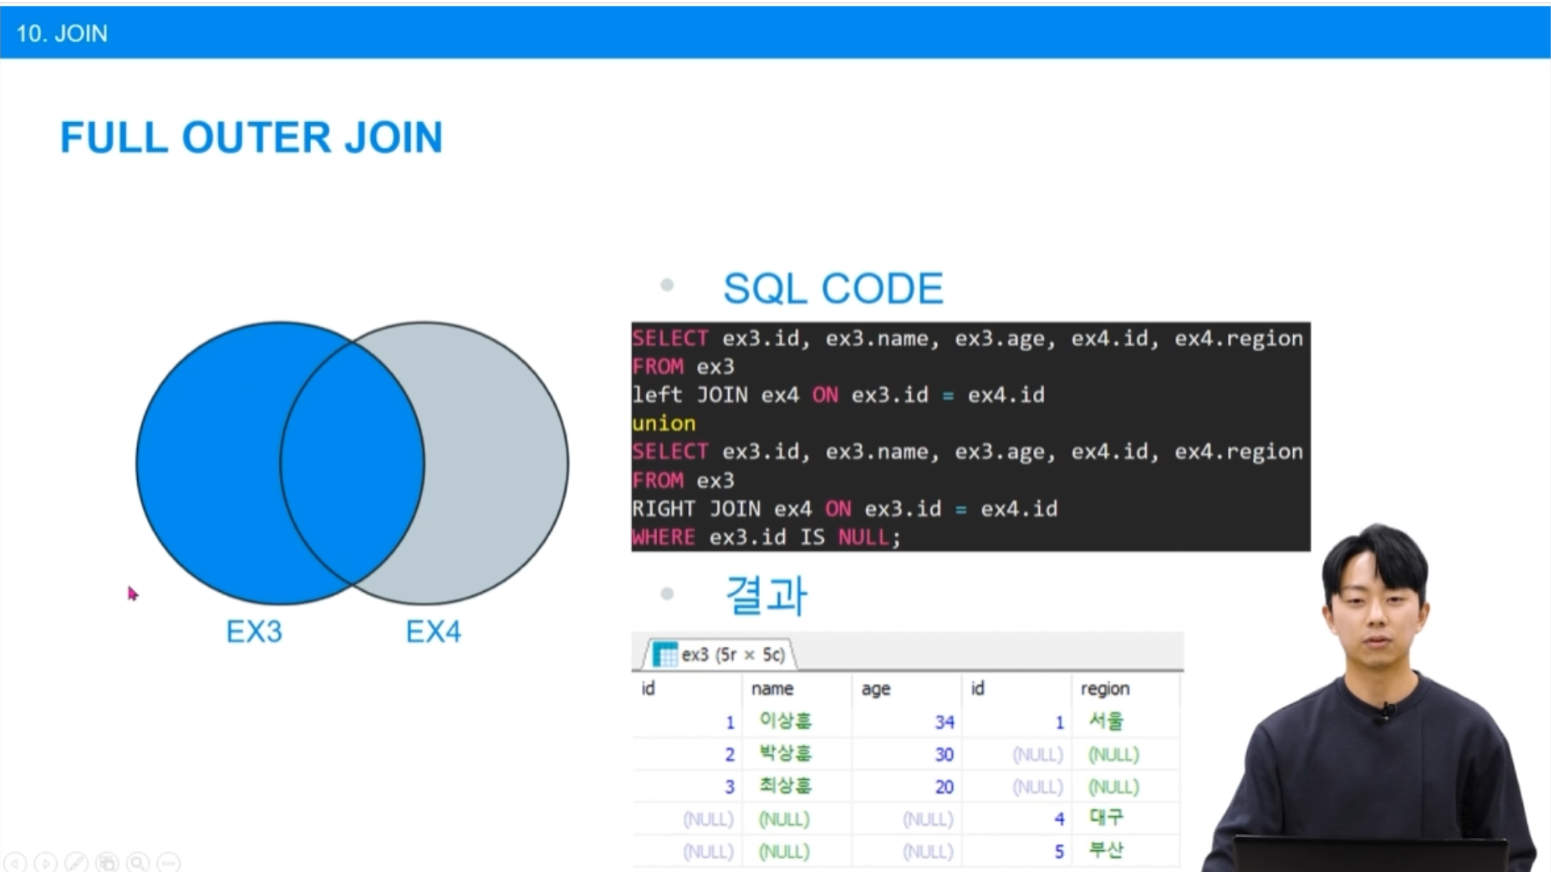Click the 서울 region cell
Screen dimensions: 1551x872
(x=1106, y=720)
